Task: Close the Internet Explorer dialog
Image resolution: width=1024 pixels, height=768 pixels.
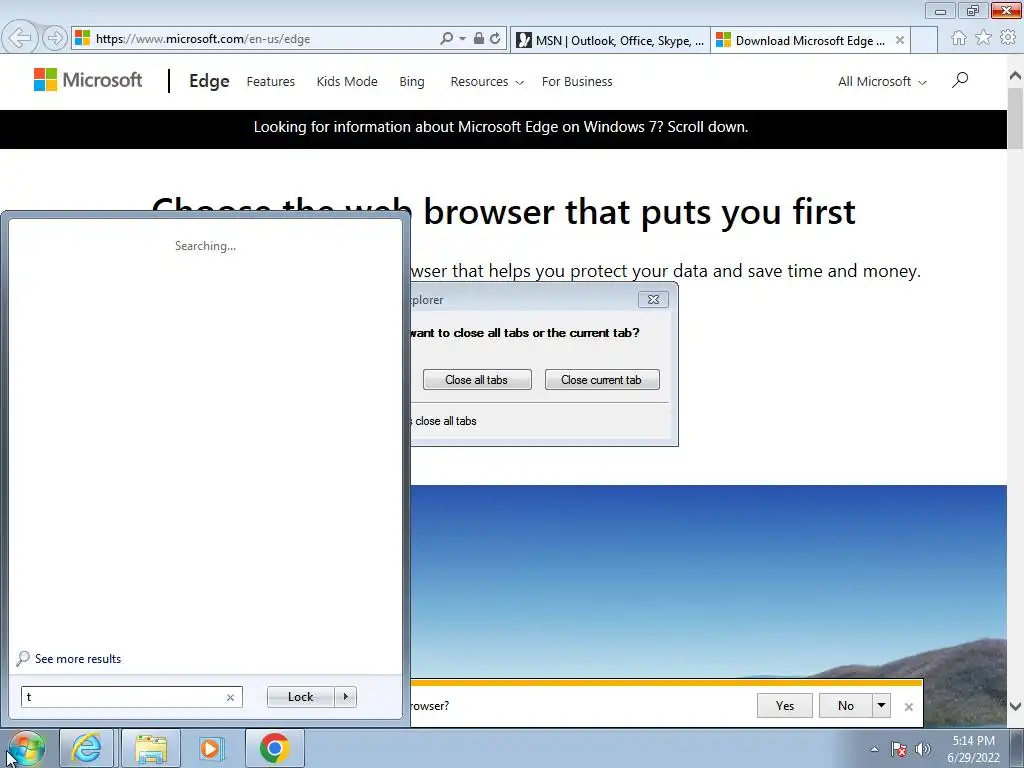Action: [653, 299]
